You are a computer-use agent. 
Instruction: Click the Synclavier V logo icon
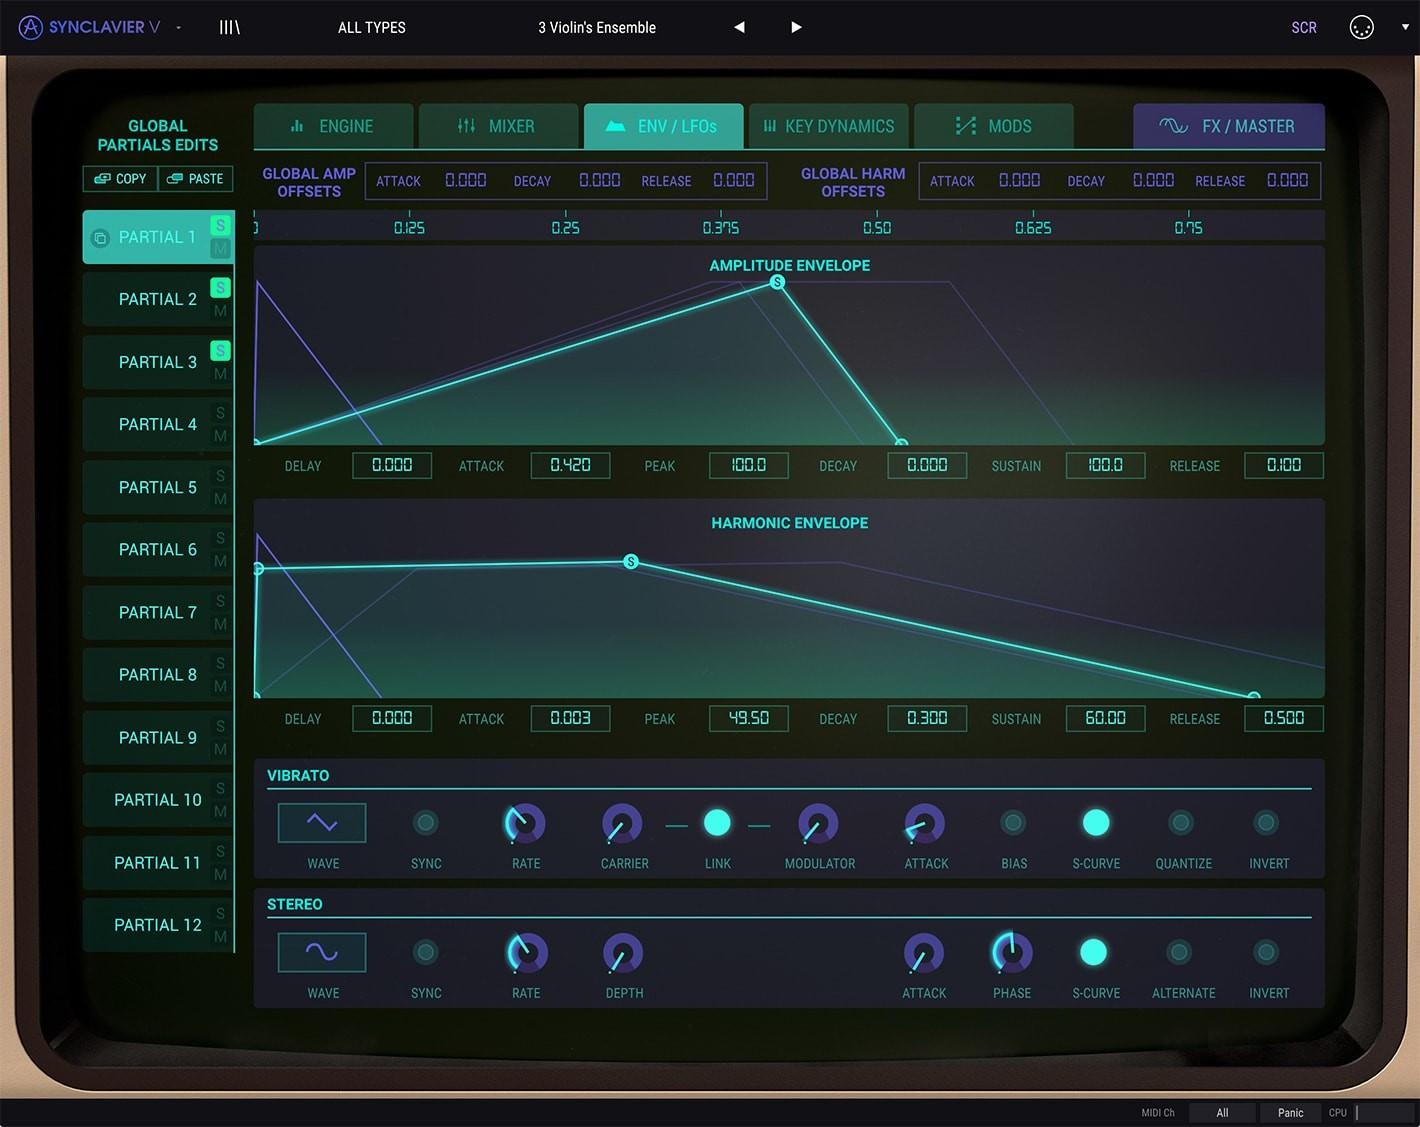(x=30, y=27)
